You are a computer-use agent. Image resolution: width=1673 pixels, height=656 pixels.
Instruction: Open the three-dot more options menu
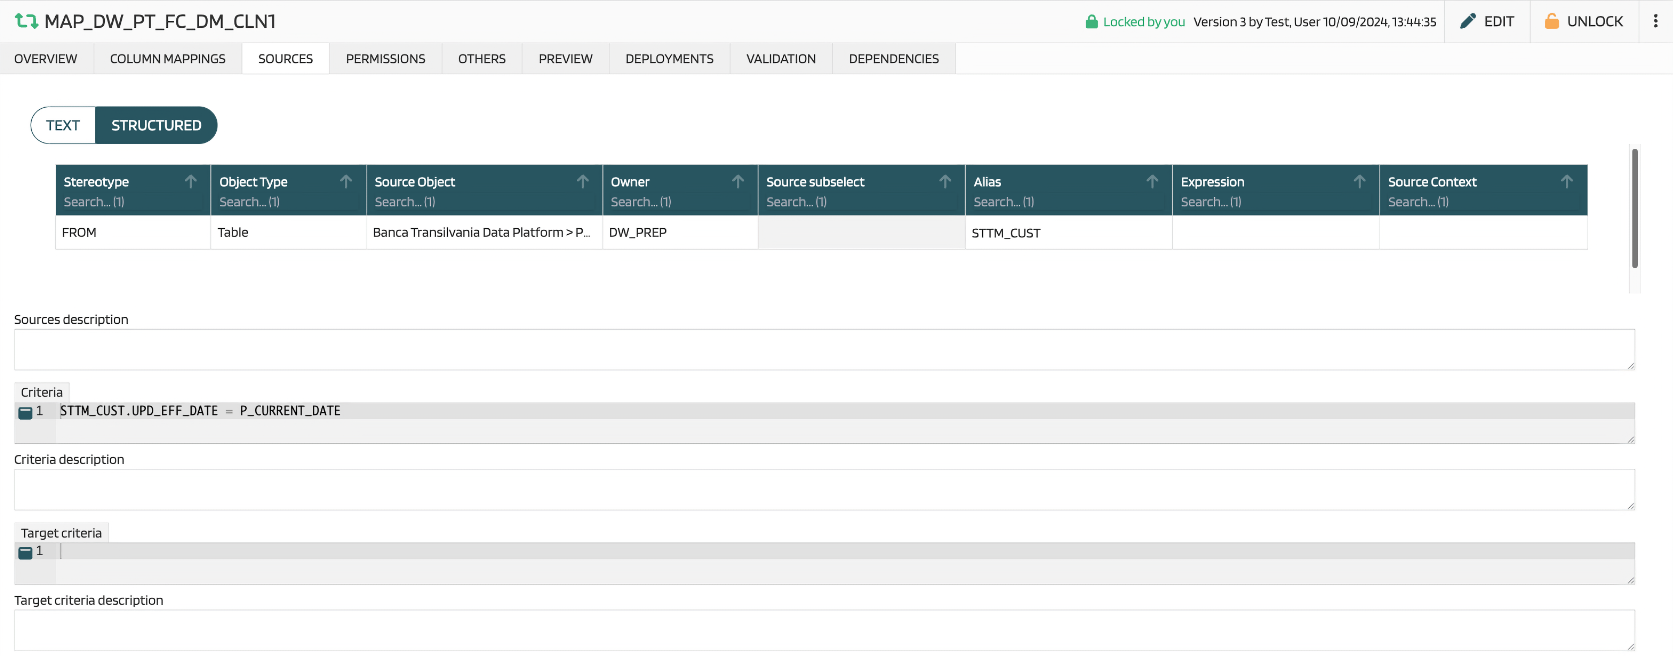1655,21
